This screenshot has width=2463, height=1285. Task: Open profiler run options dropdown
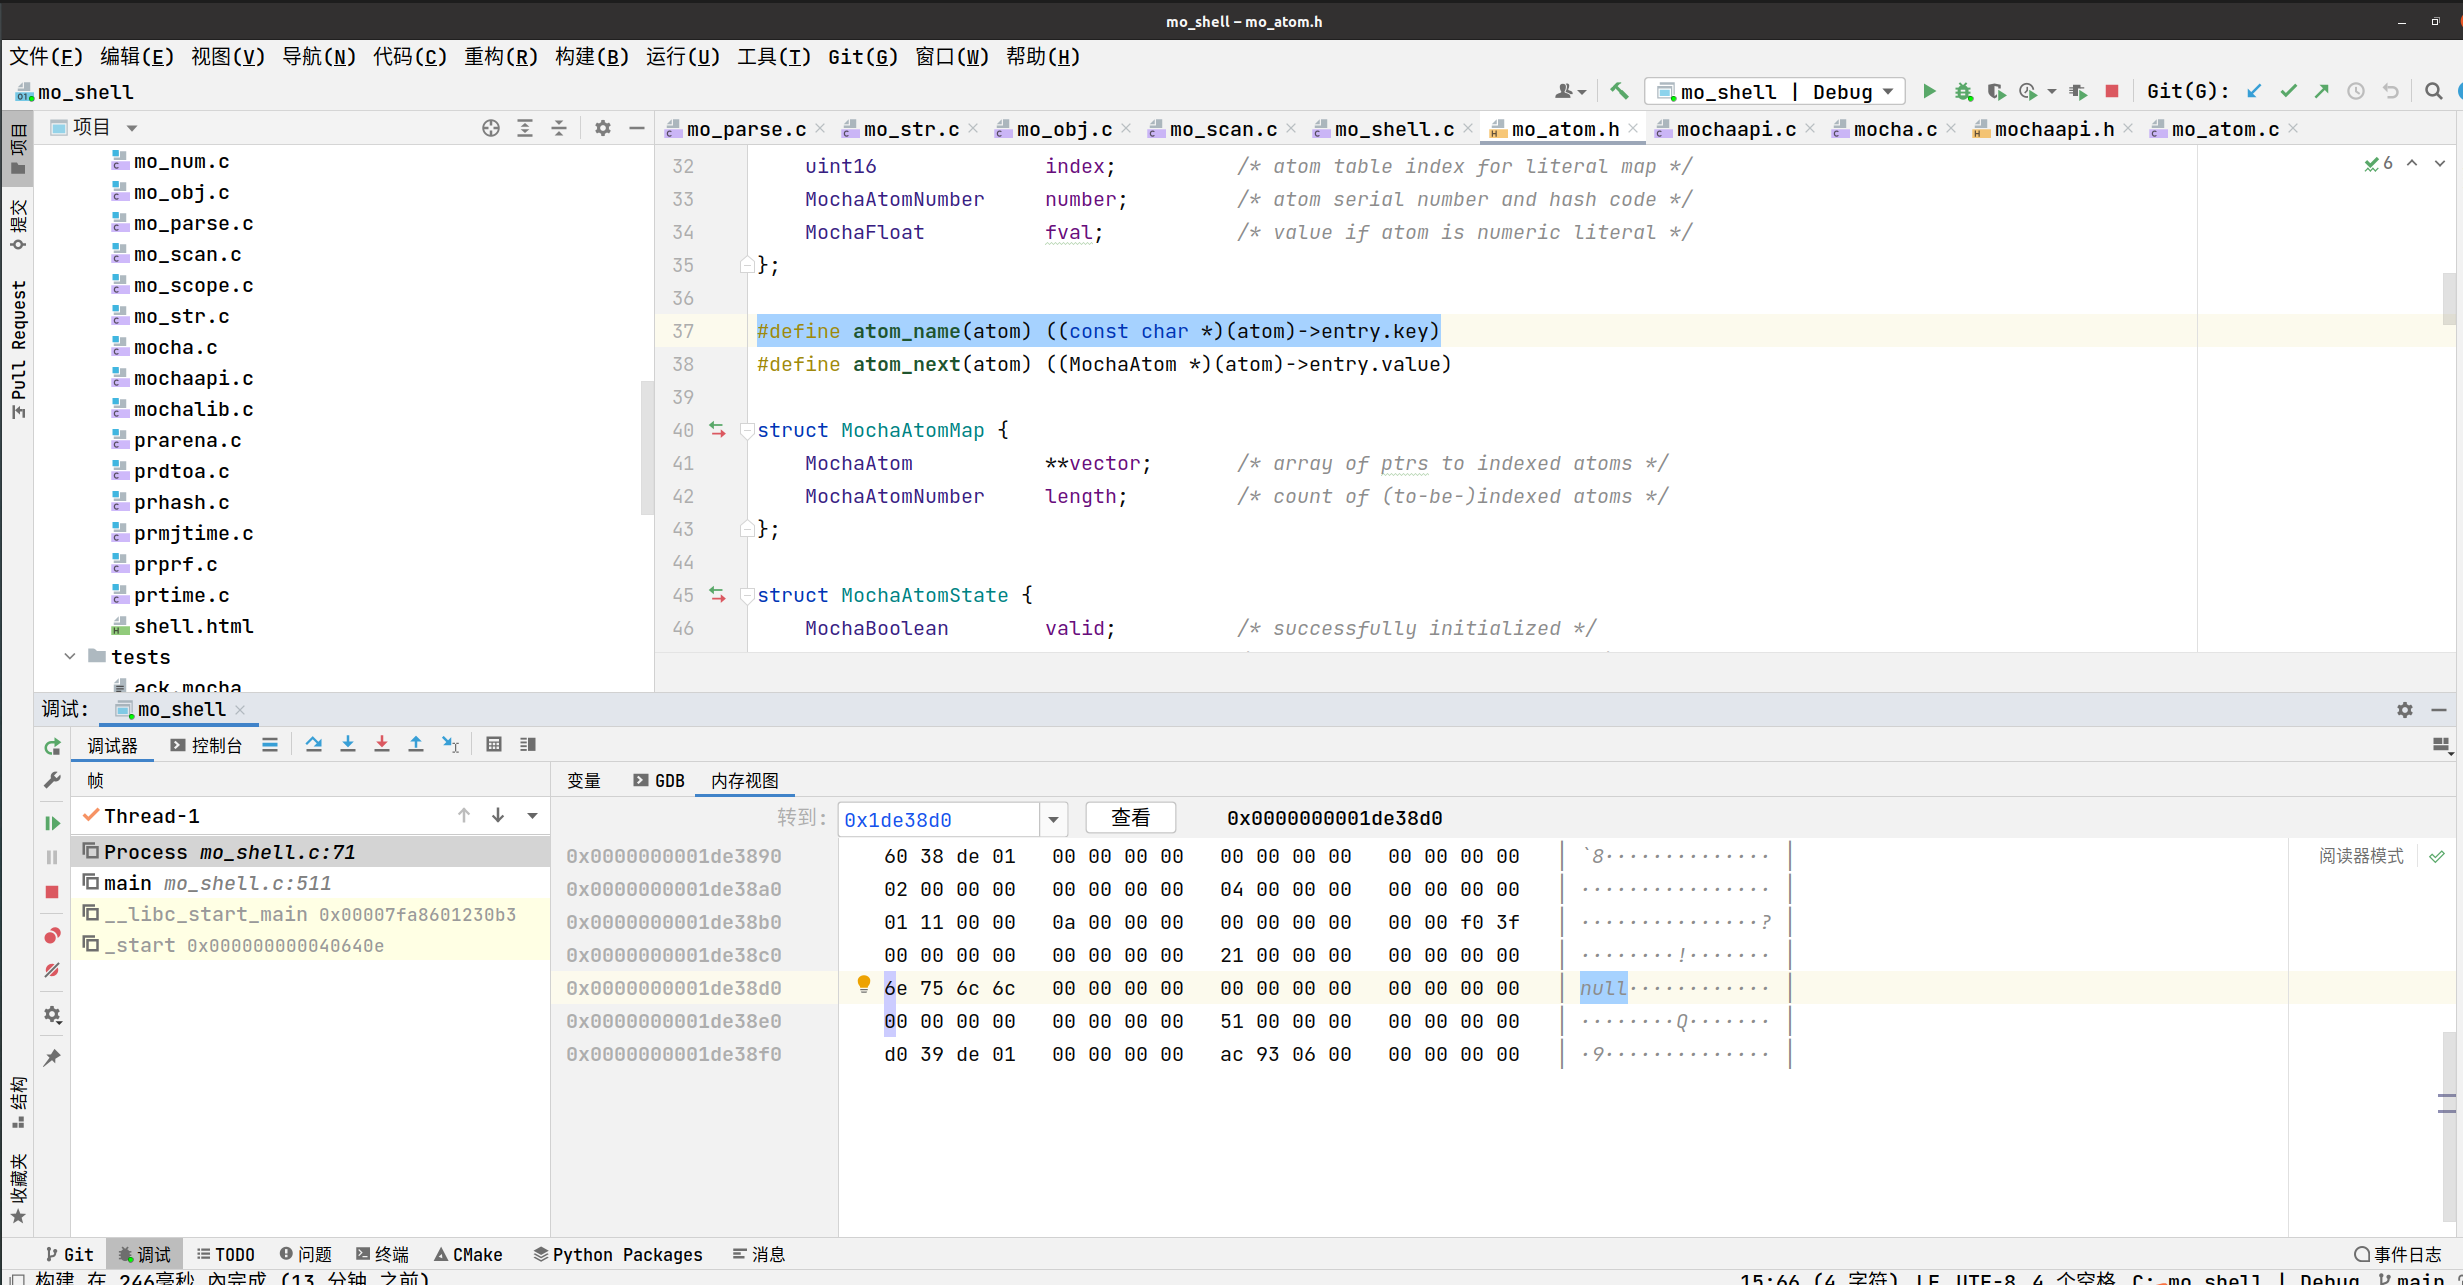pos(2052,91)
